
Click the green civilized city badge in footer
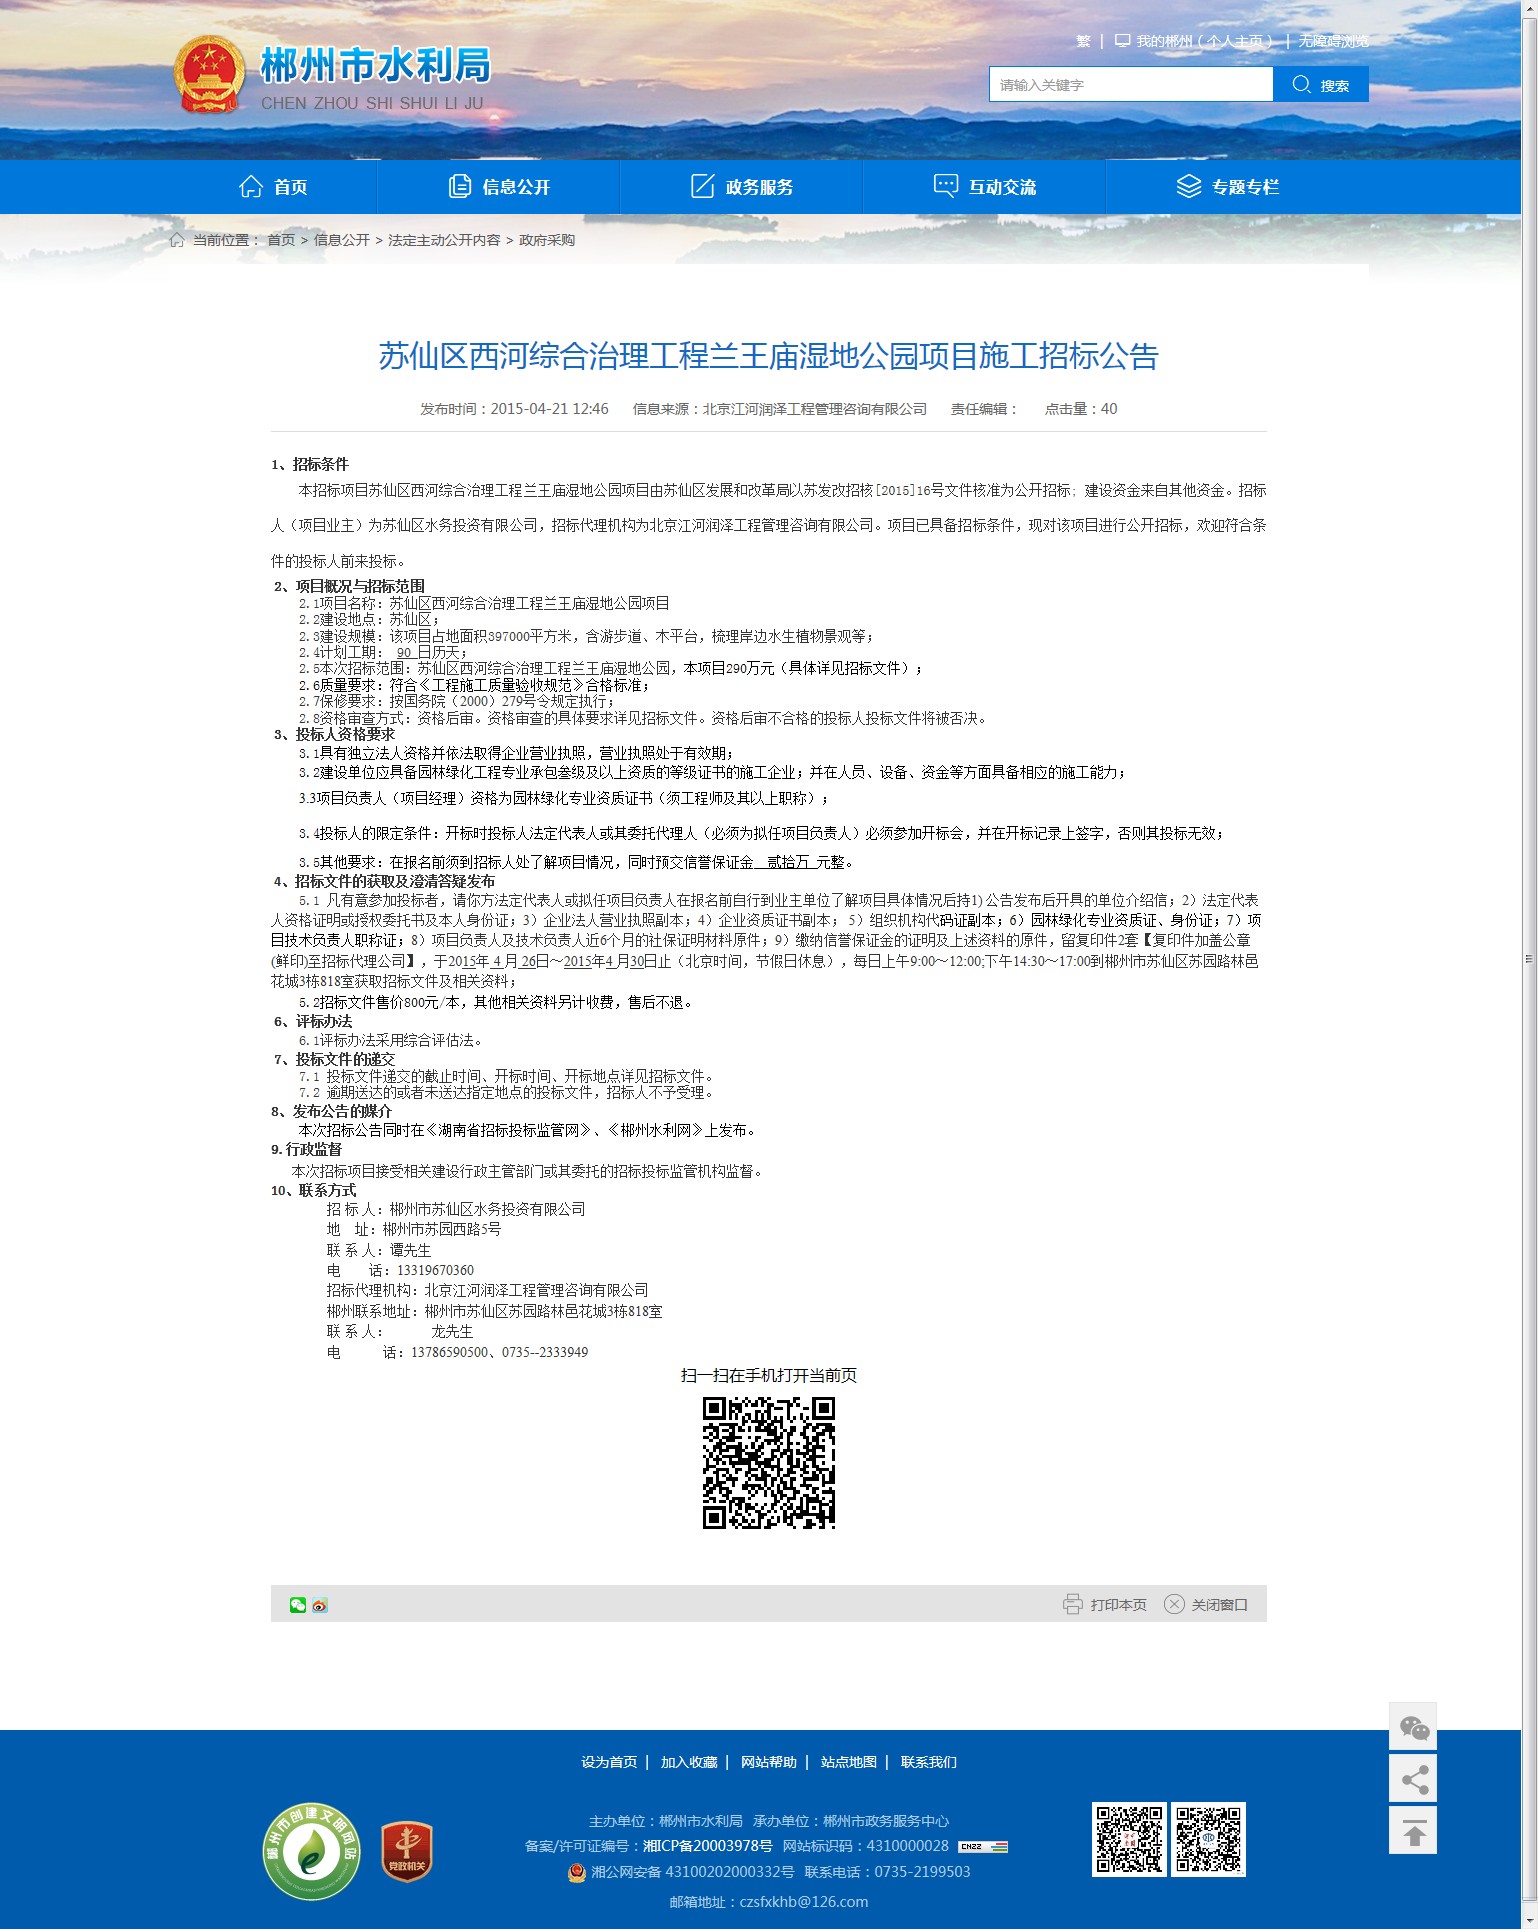pyautogui.click(x=311, y=1851)
